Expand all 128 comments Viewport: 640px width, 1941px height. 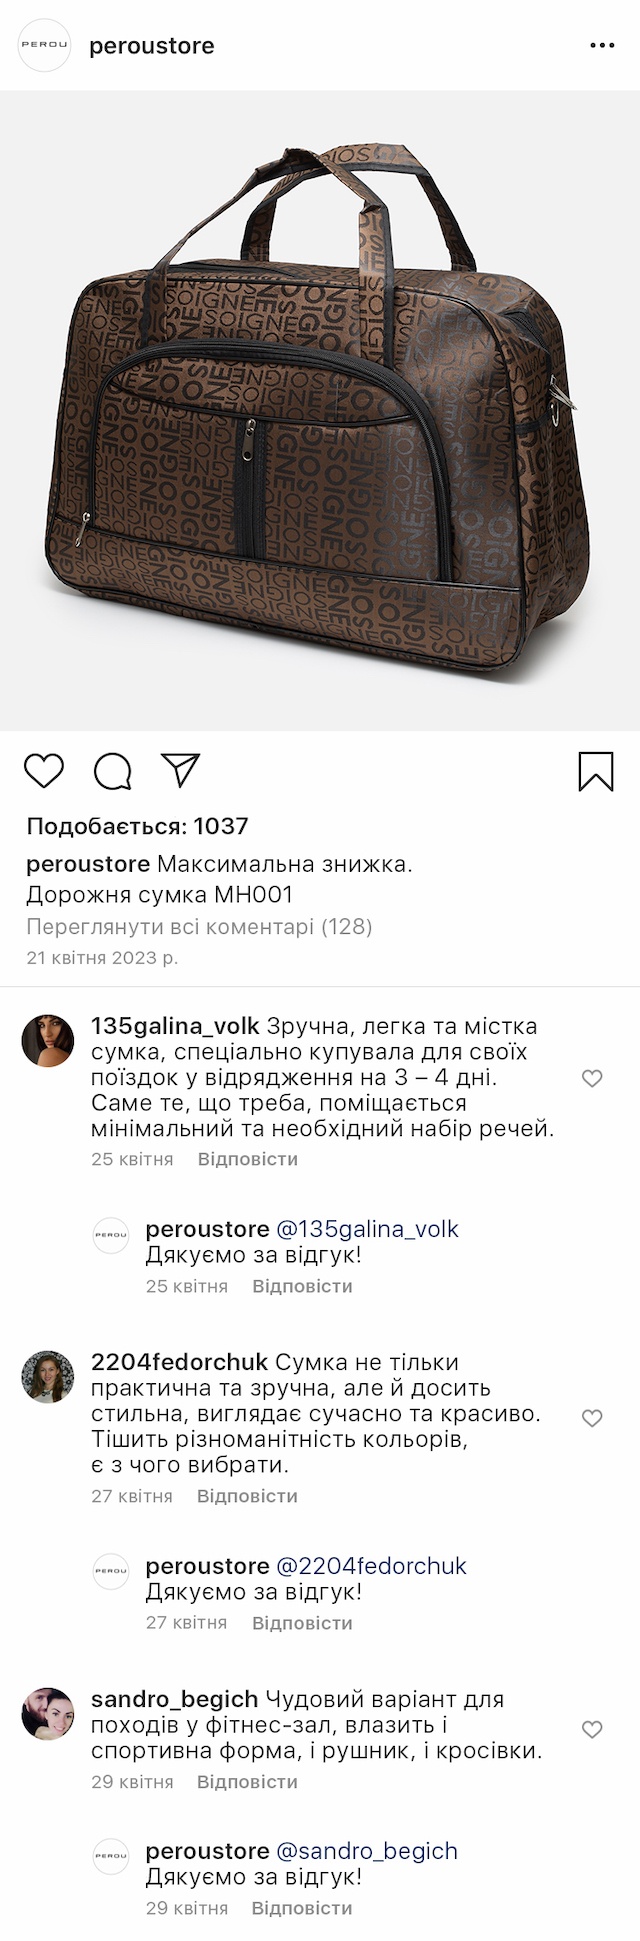tap(199, 927)
